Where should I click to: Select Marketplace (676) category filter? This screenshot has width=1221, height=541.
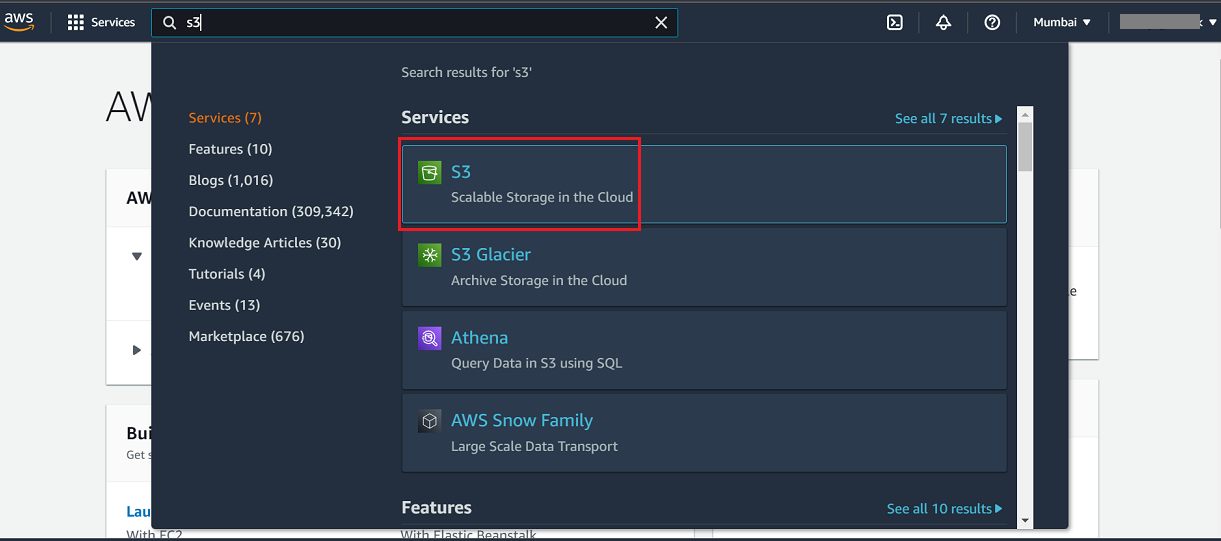246,336
